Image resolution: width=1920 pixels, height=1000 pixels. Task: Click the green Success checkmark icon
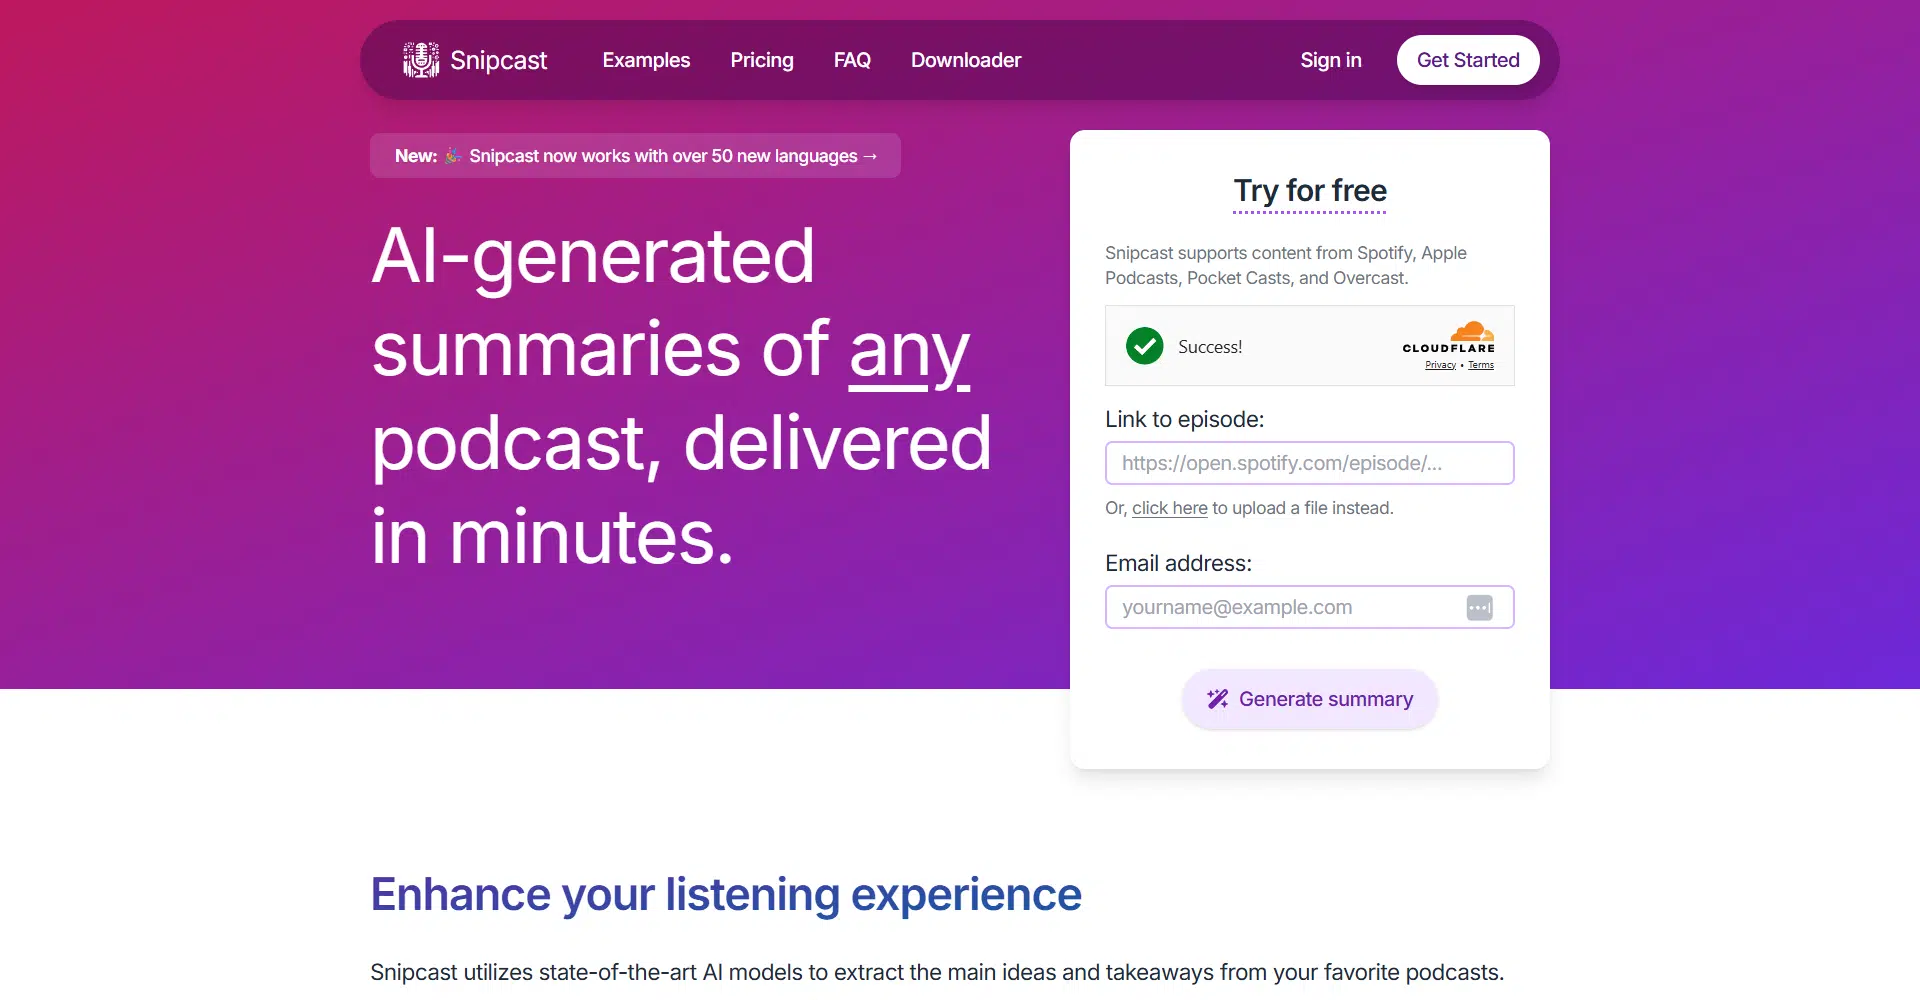(1144, 346)
